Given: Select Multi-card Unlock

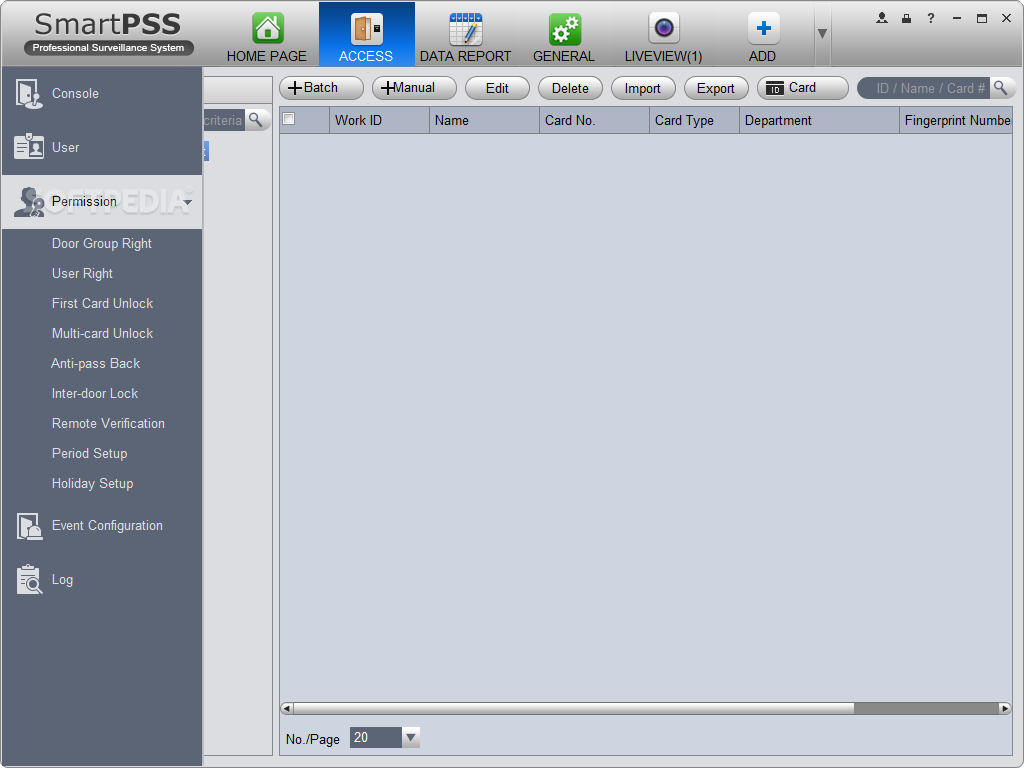Looking at the screenshot, I should point(103,334).
